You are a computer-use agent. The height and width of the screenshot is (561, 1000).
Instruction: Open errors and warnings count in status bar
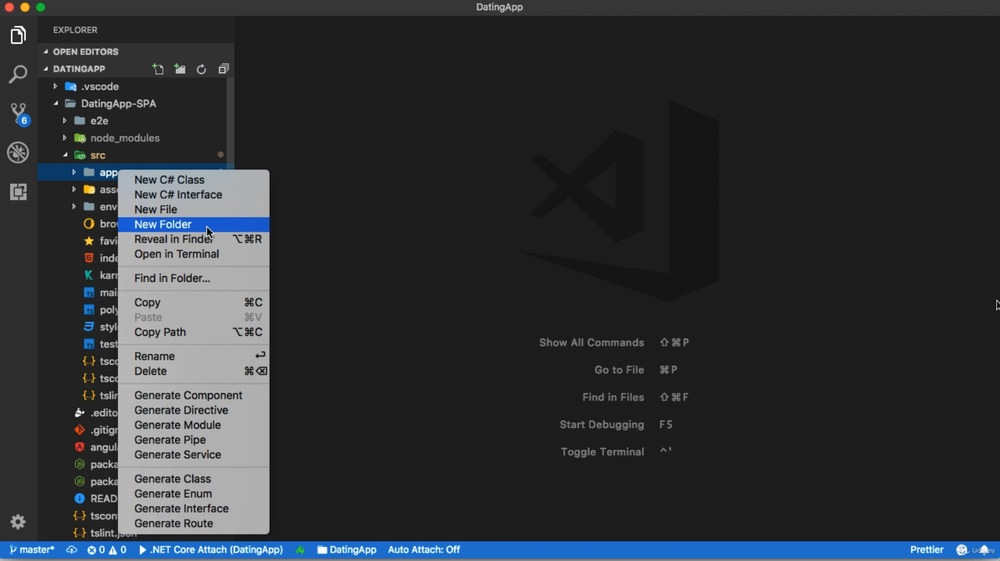tap(107, 550)
